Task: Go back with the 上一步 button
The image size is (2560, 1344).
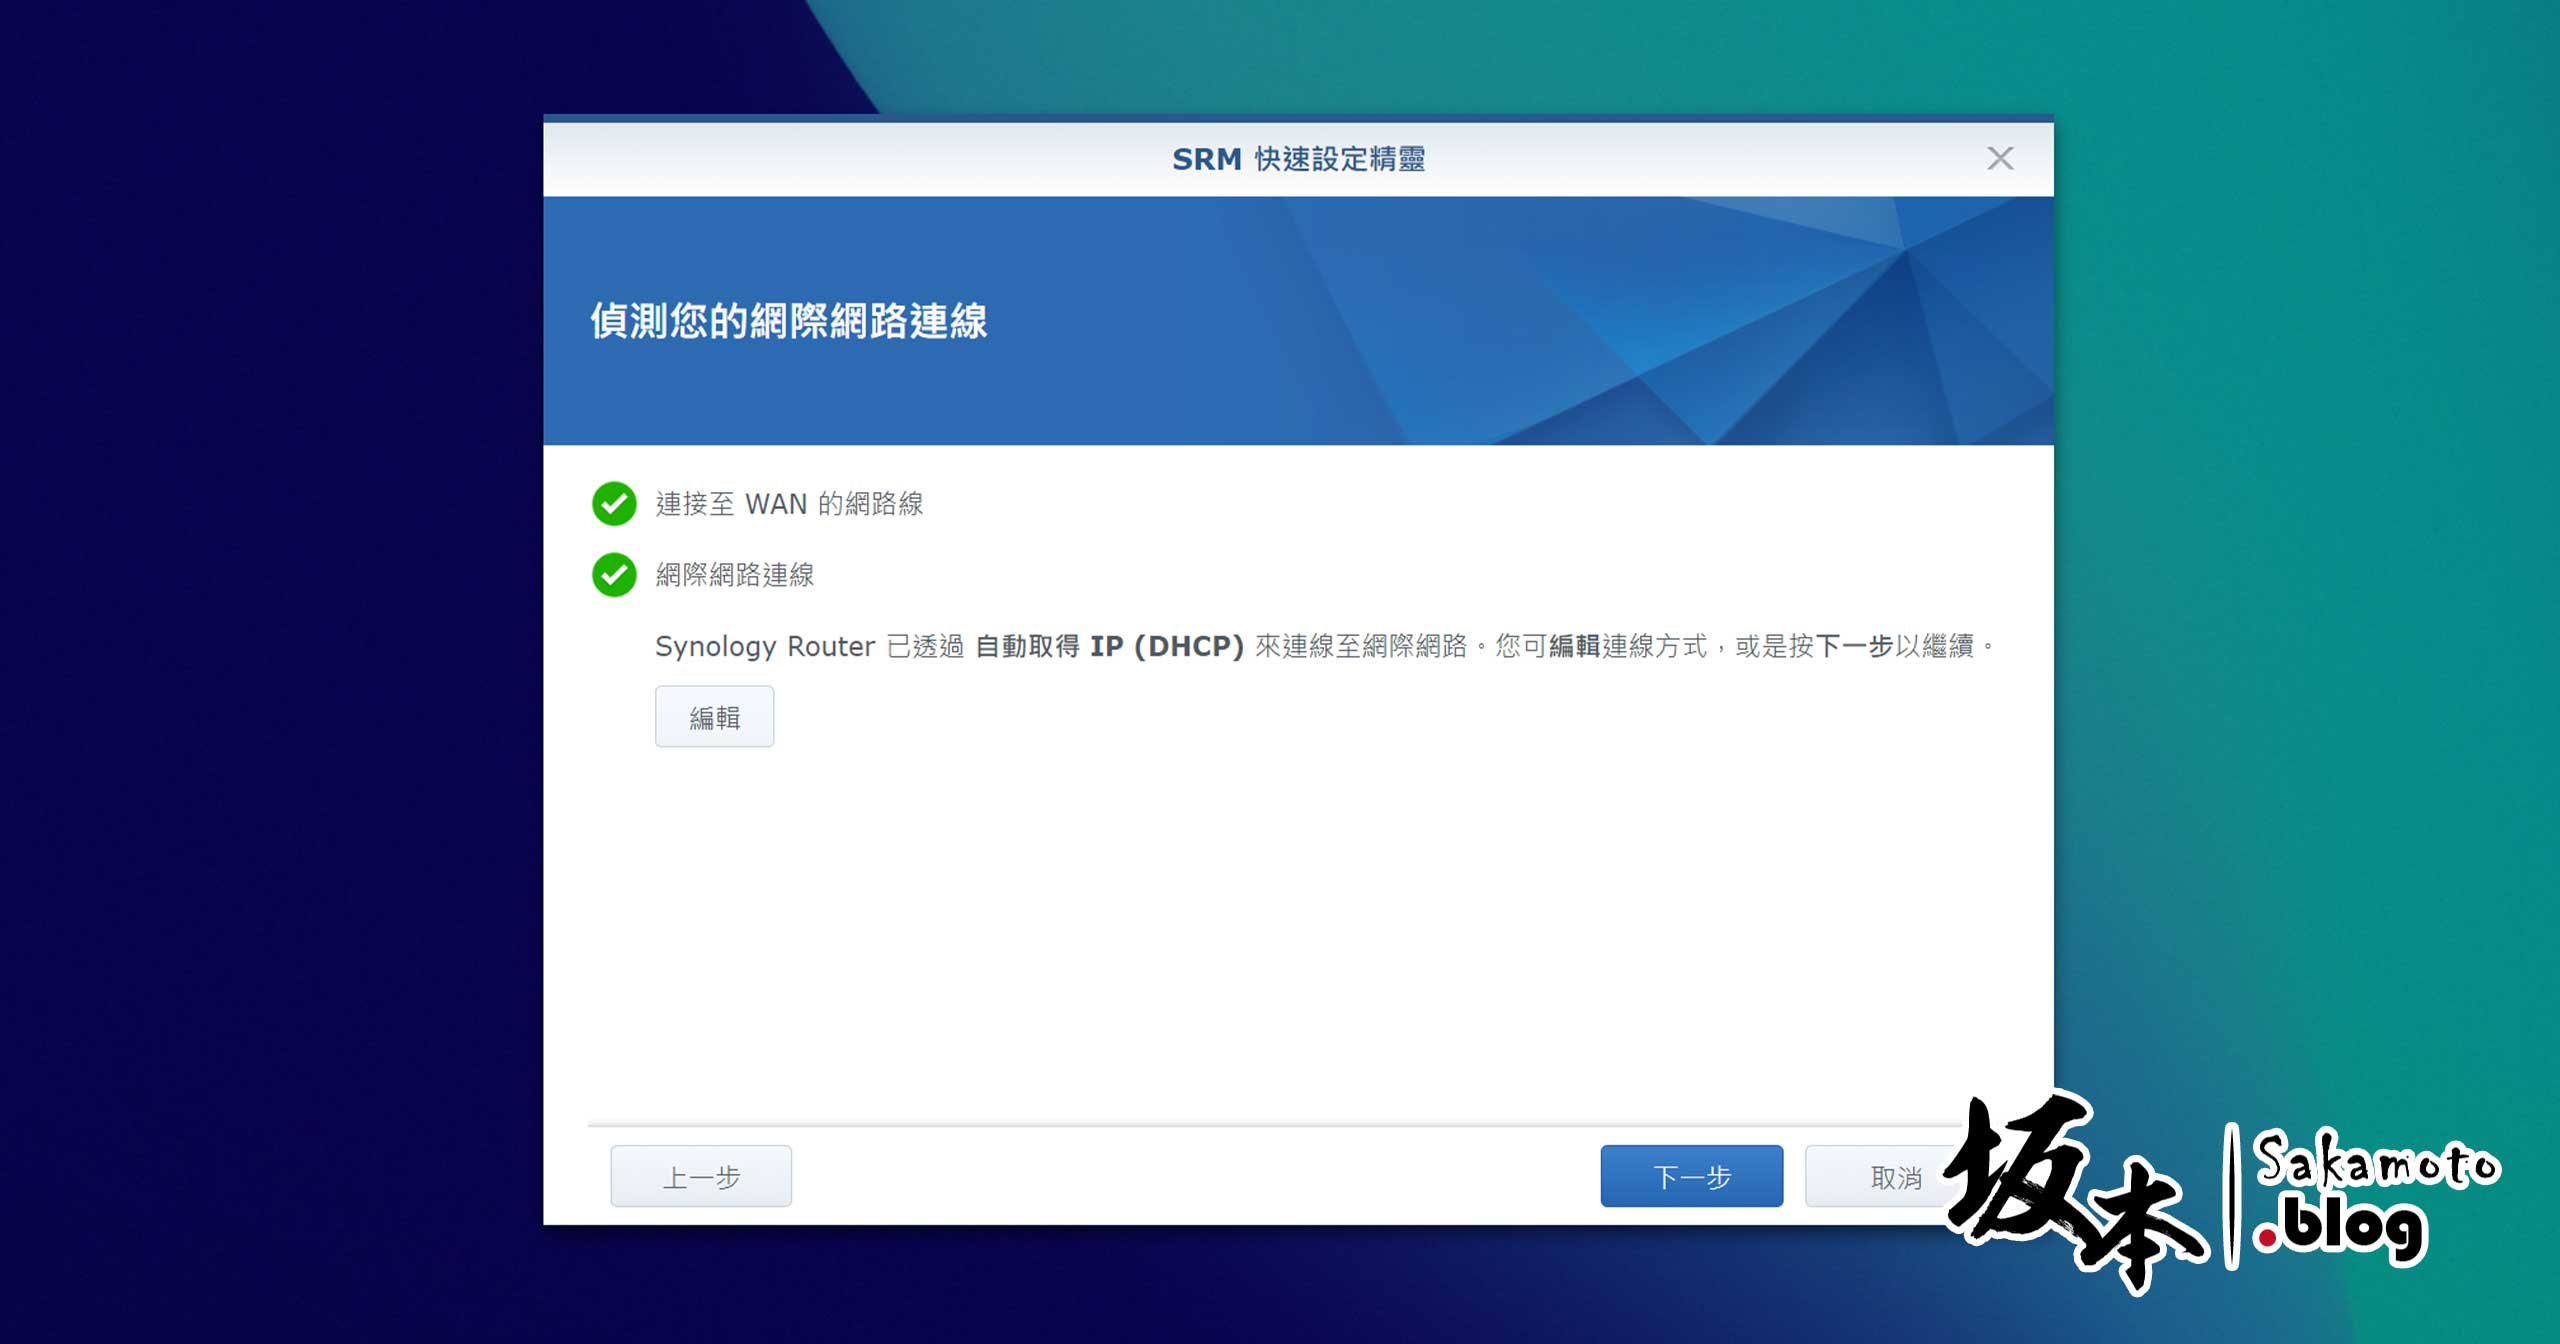Action: tap(701, 1176)
